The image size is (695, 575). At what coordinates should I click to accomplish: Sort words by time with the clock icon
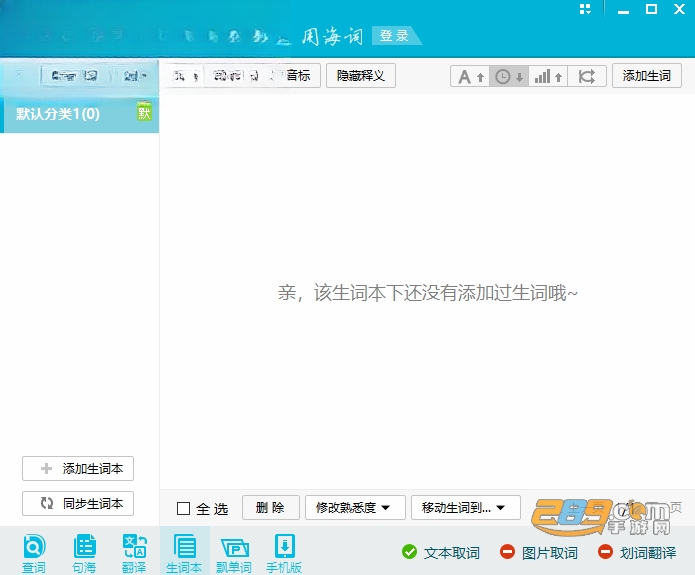point(509,77)
